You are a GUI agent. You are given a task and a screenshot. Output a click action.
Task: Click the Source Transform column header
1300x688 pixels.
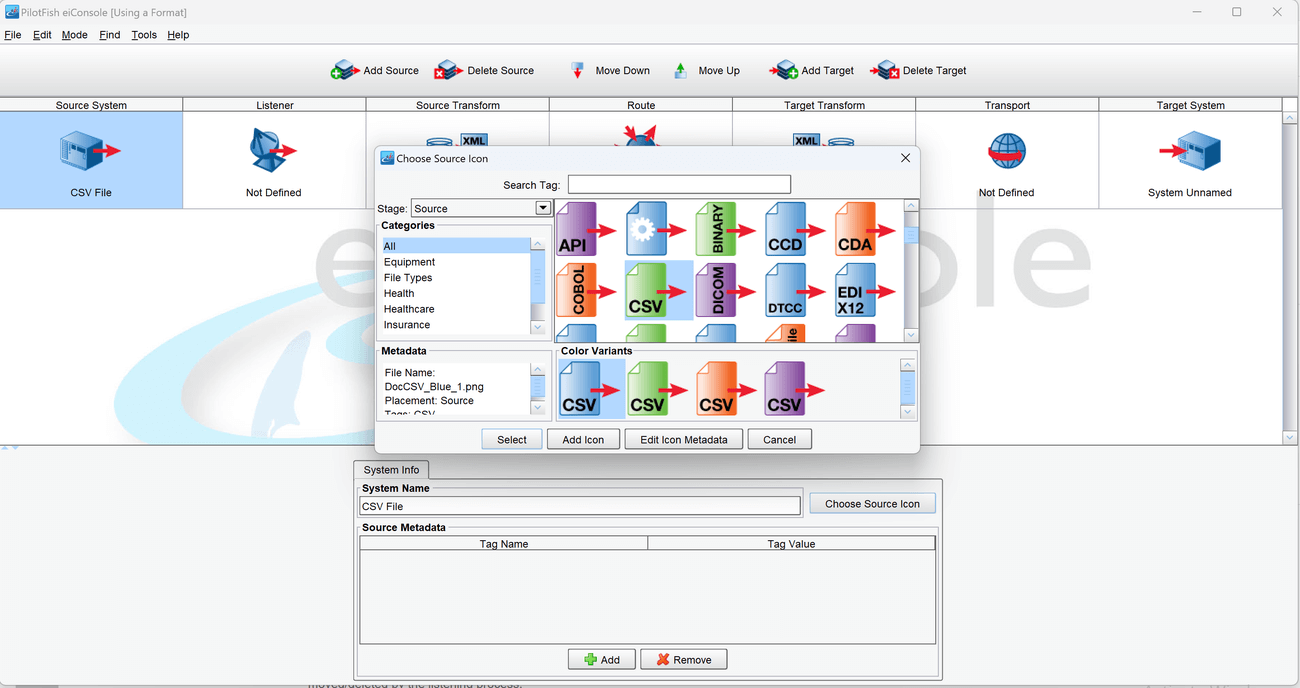point(458,105)
